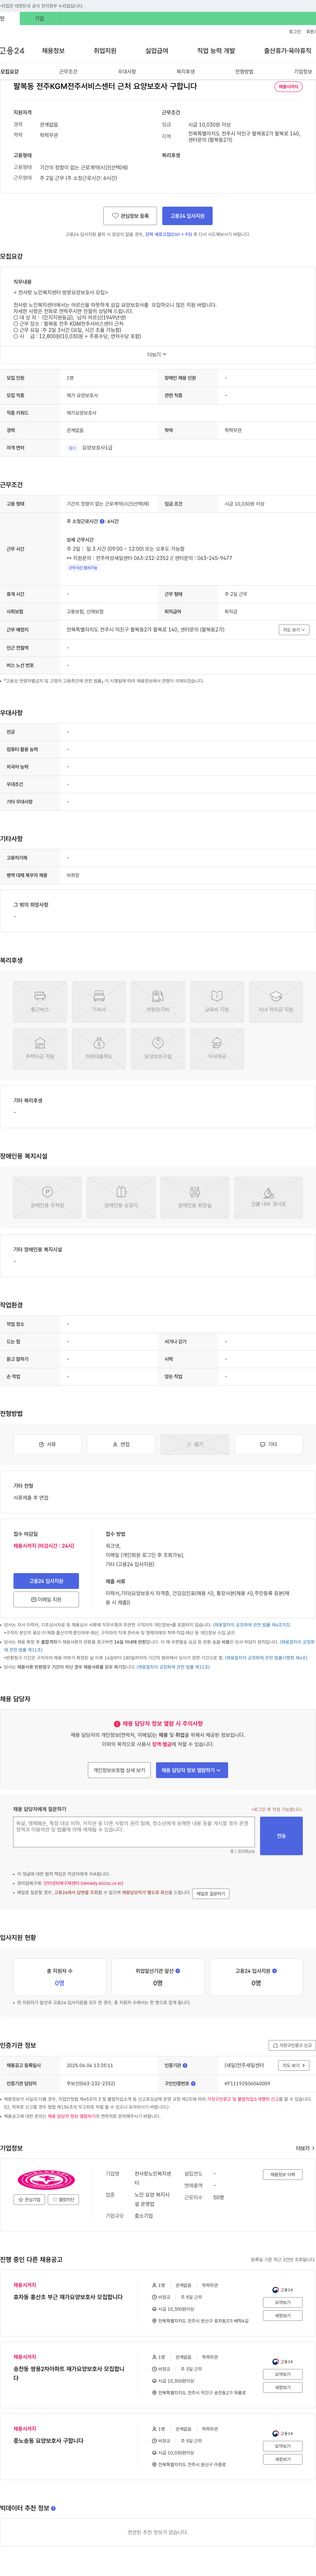This screenshot has height=2576, width=316.
Task: Click the 이메일 지원 envelope button
Action: tap(46, 1599)
